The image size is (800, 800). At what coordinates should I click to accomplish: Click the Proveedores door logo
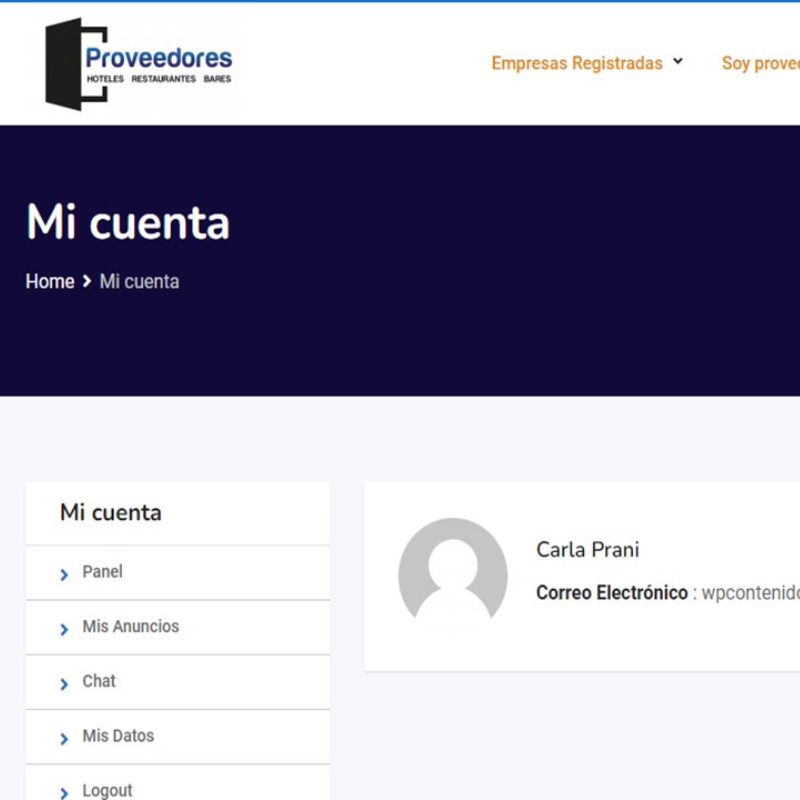(138, 63)
